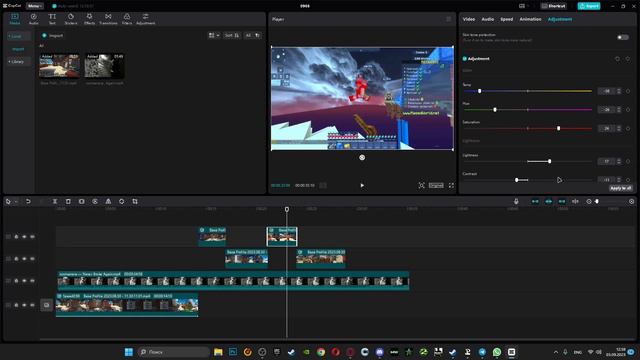
Task: Open the Sort dropdown in media panel
Action: click(x=232, y=36)
